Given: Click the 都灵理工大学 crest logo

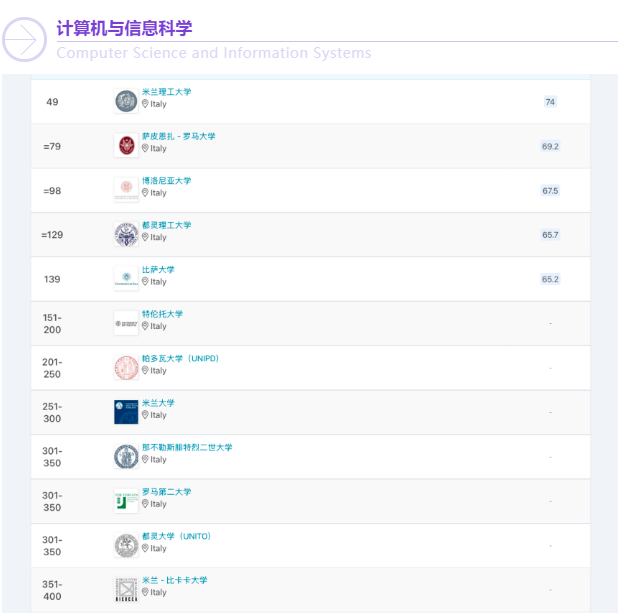Looking at the screenshot, I should point(126,235).
